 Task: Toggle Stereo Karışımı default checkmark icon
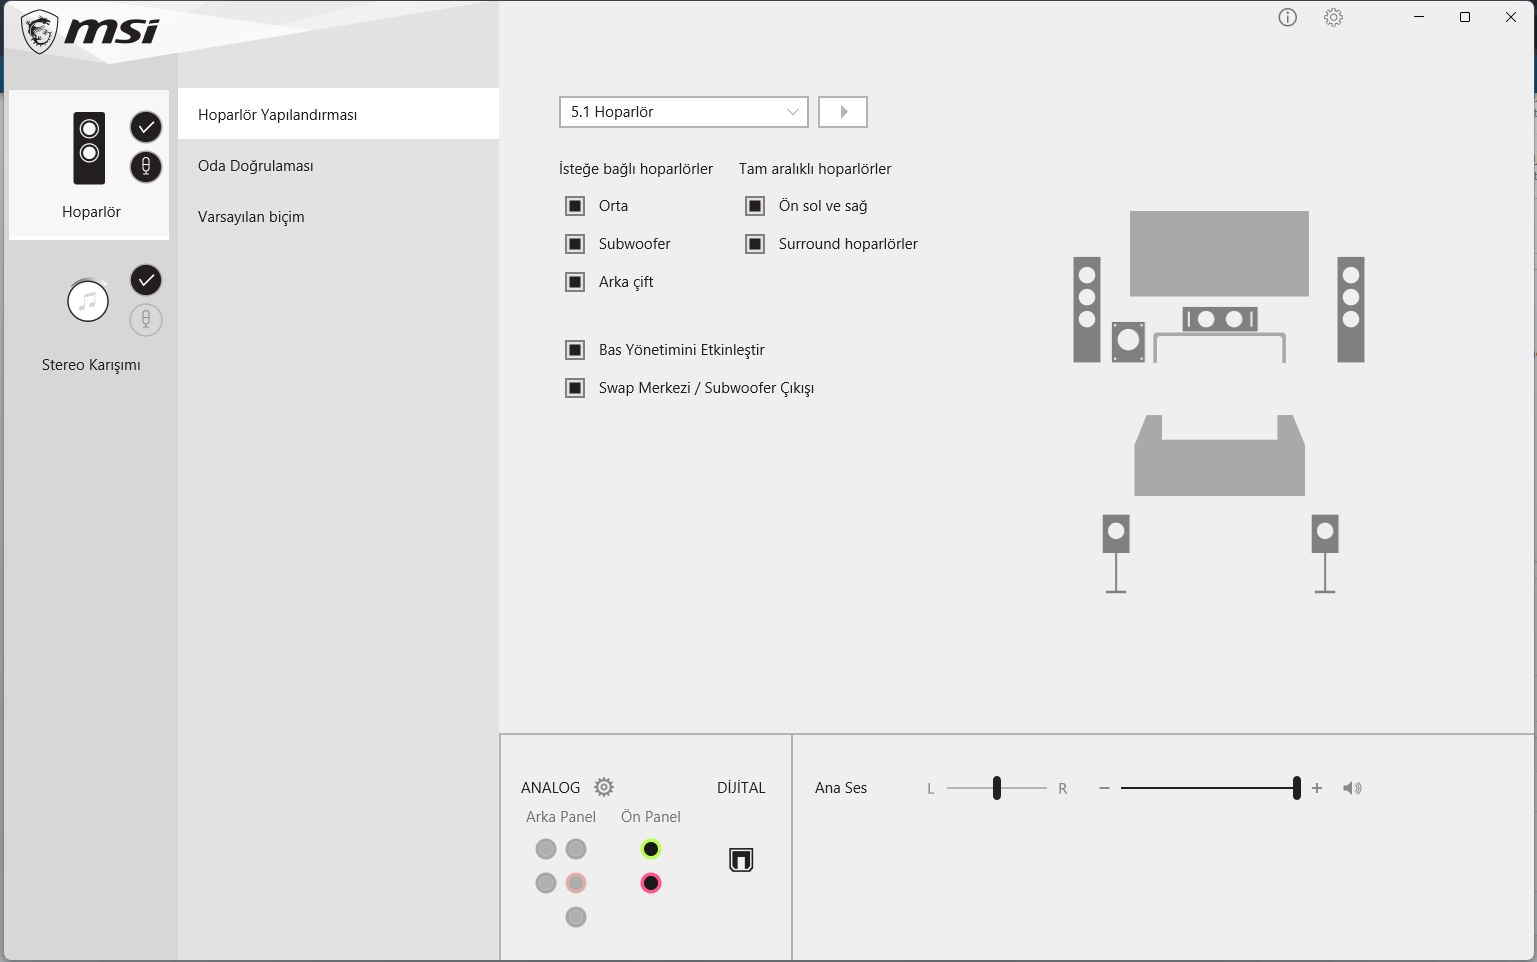(x=146, y=280)
